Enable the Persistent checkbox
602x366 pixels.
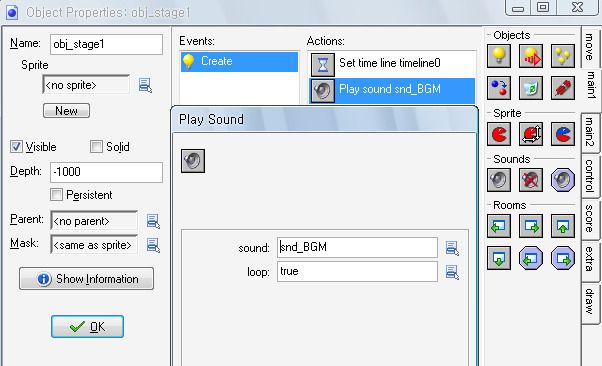click(56, 194)
